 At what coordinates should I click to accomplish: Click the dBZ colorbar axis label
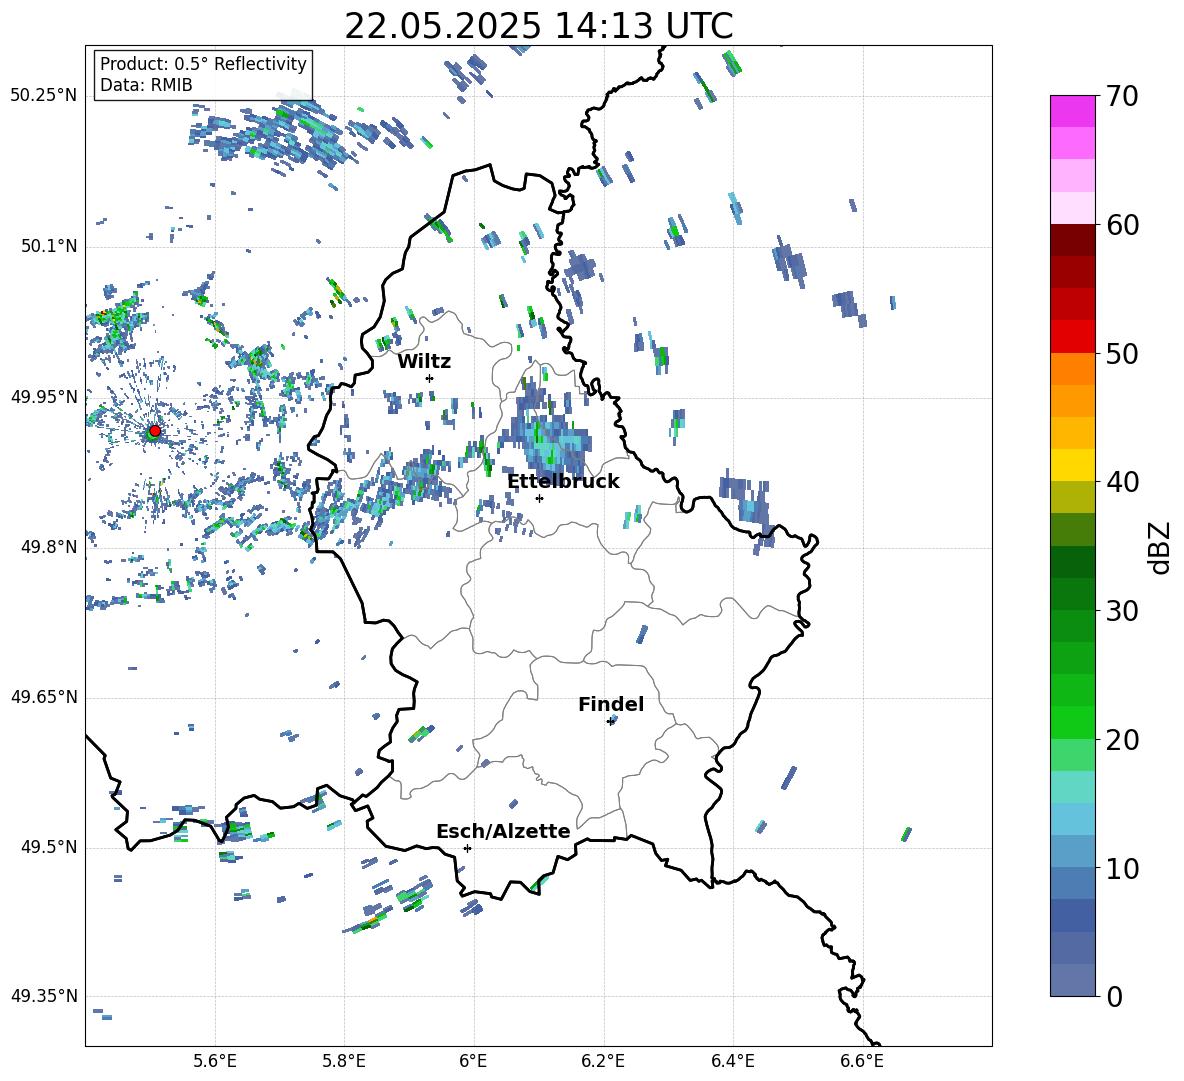(x=1161, y=547)
